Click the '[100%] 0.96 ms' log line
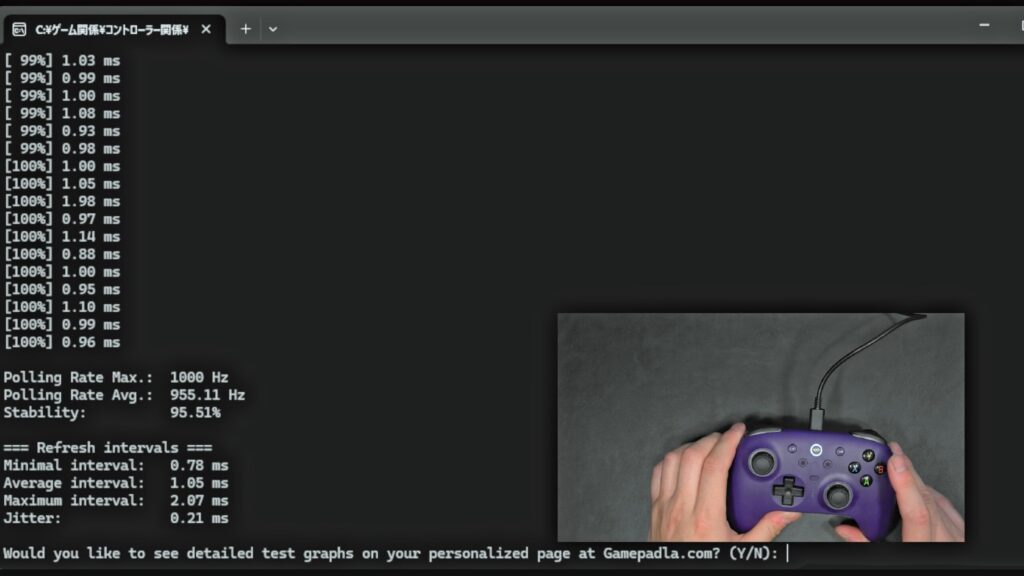Screen dimensions: 1024x576 (62, 342)
